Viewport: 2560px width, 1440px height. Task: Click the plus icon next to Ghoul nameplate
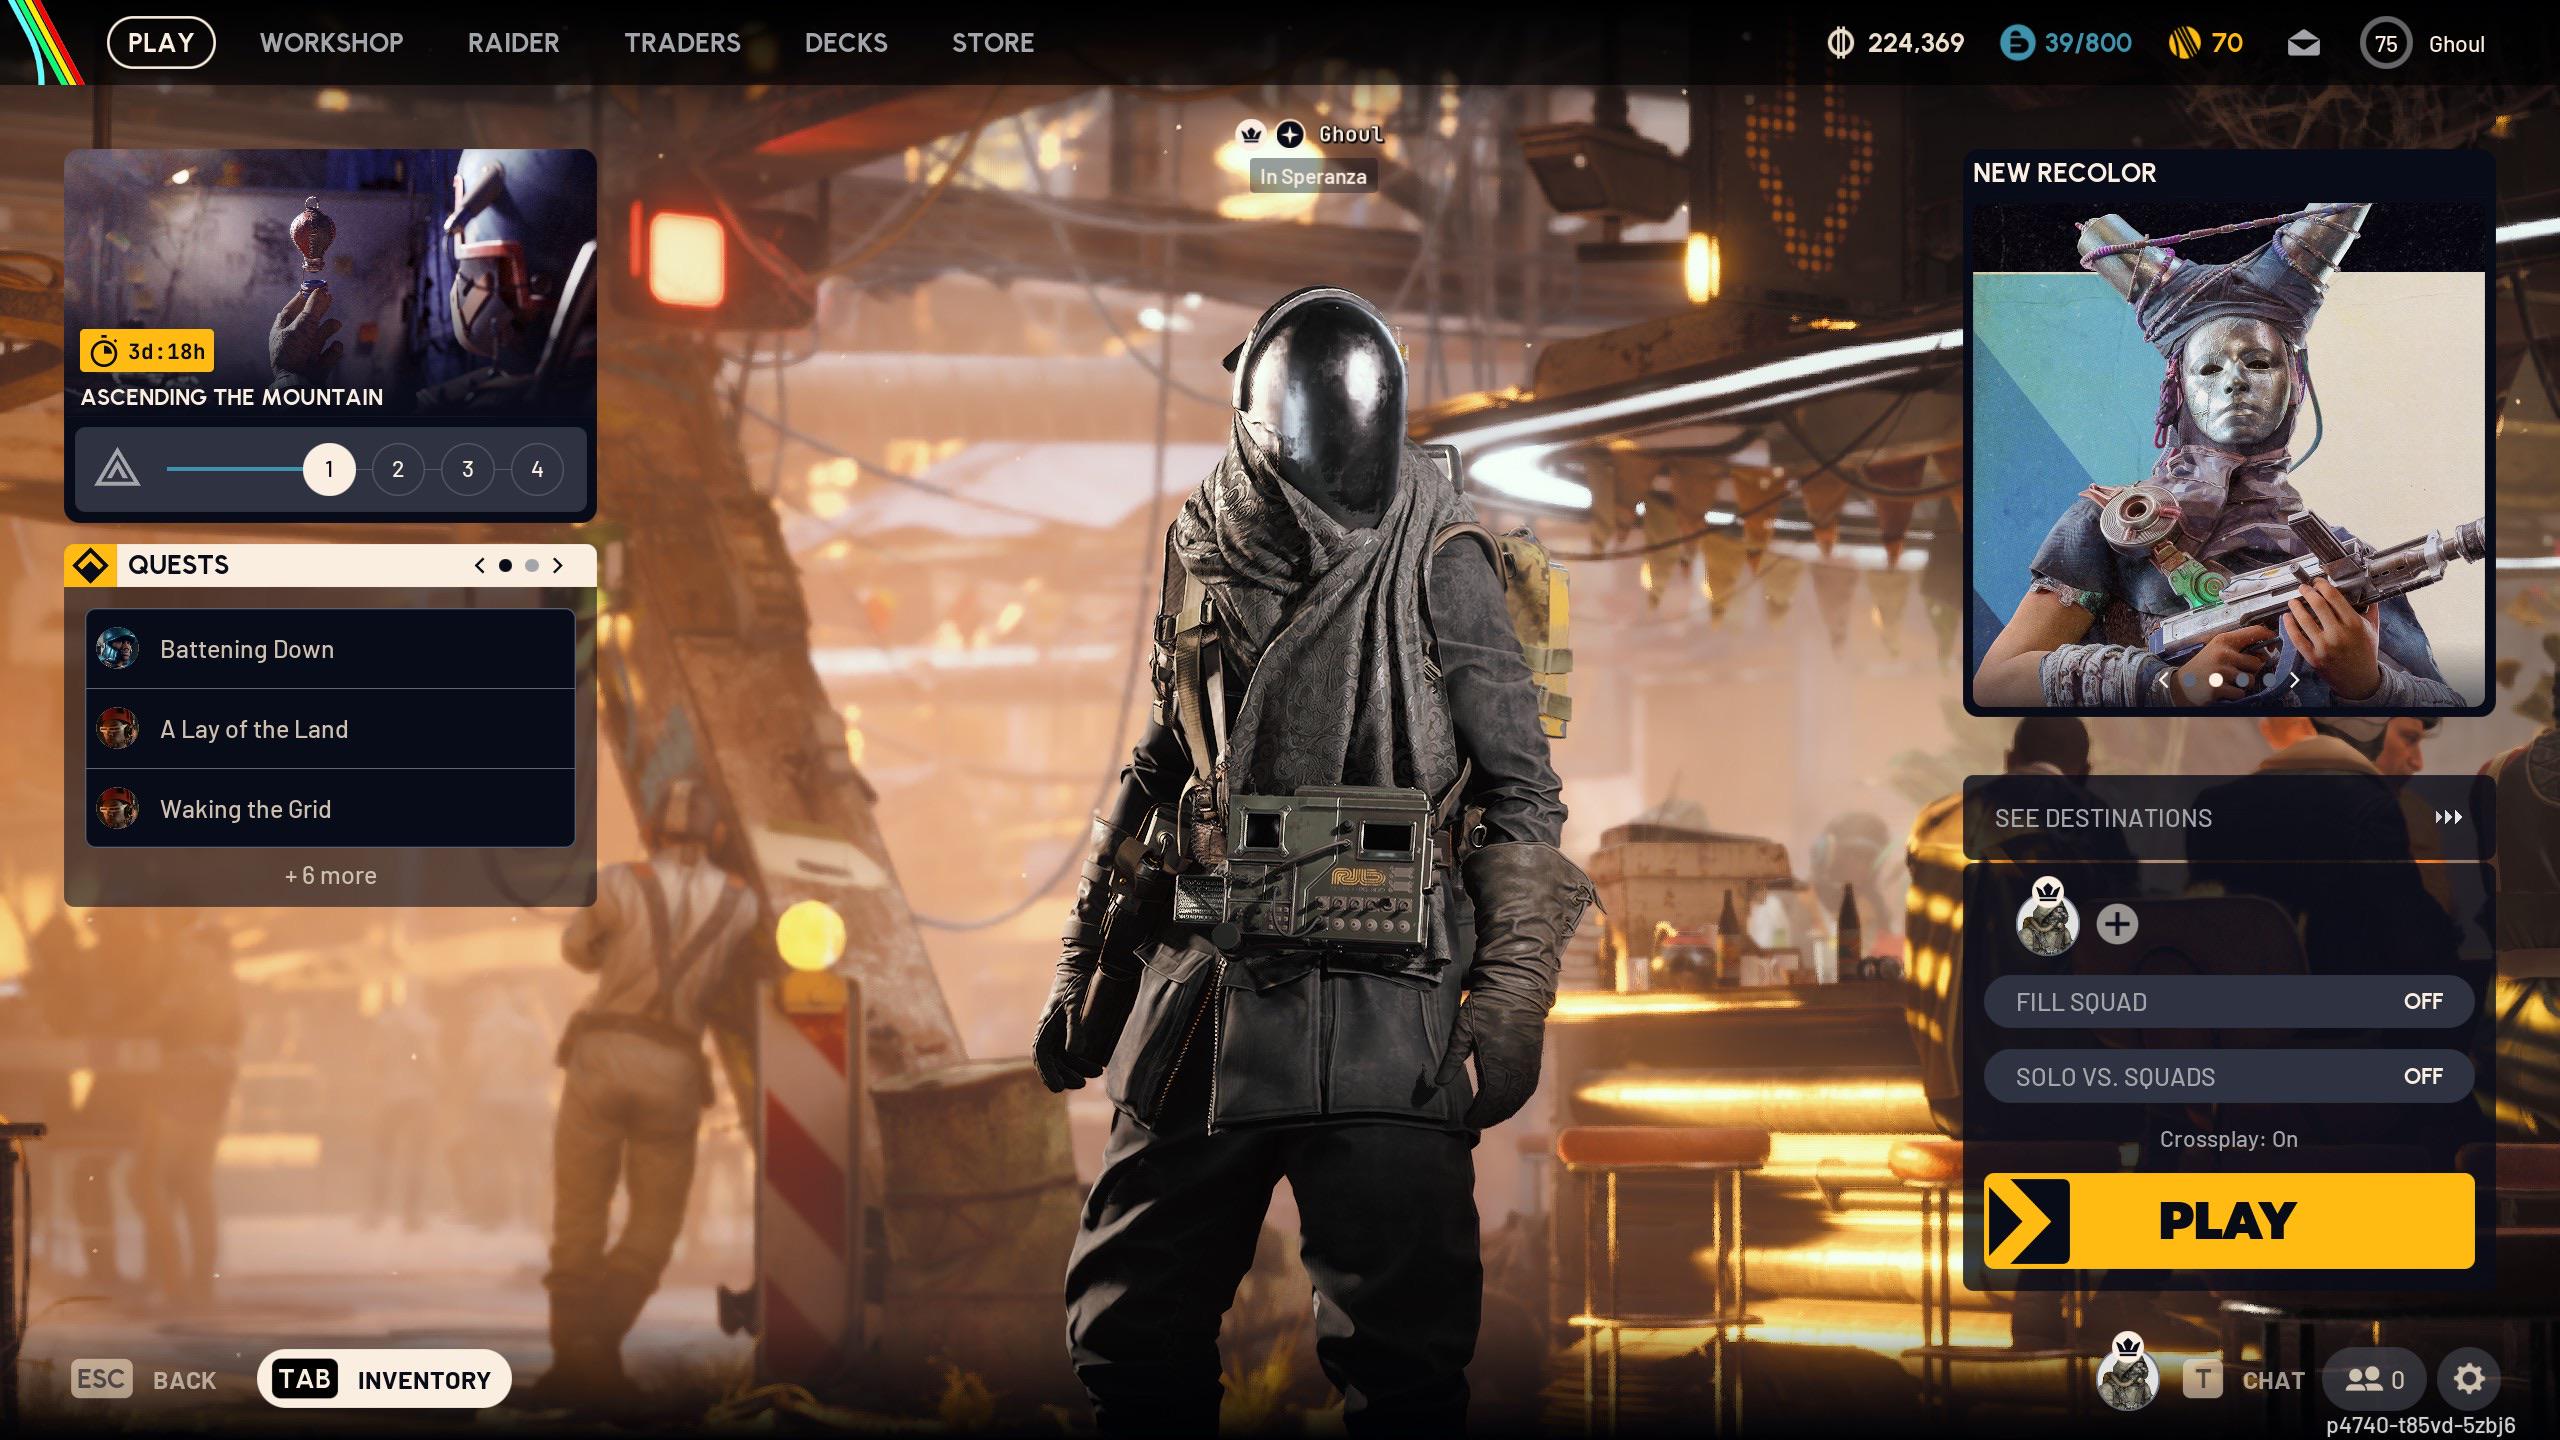point(1291,134)
